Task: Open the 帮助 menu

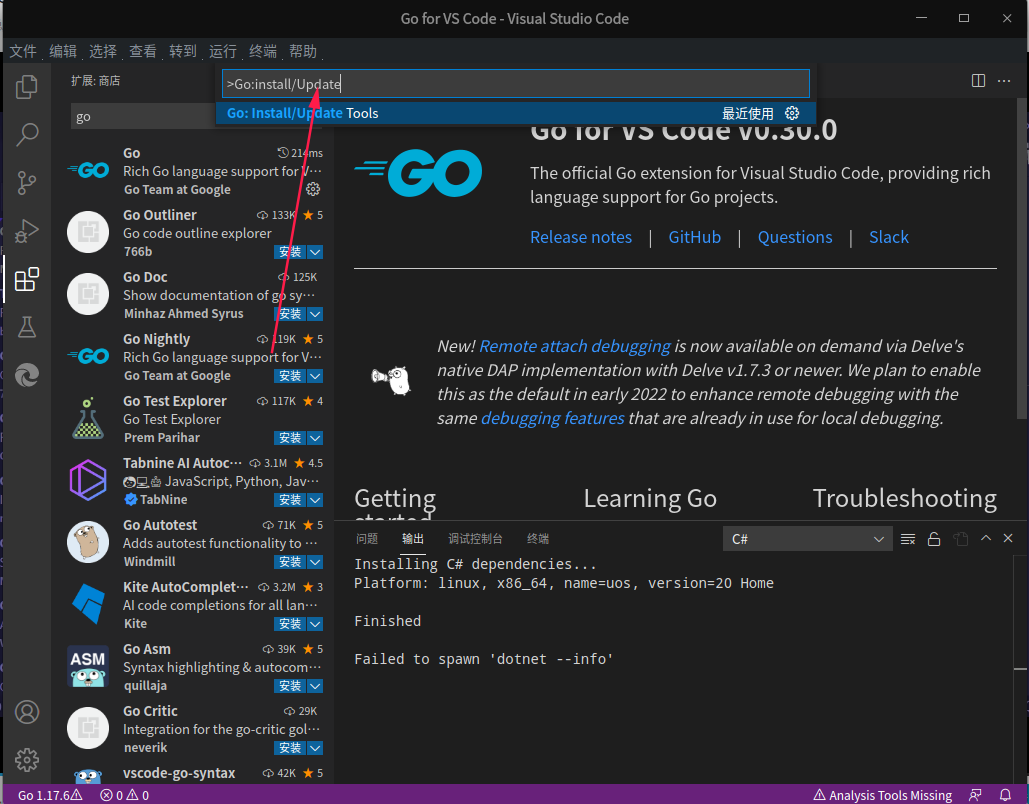Action: [303, 51]
